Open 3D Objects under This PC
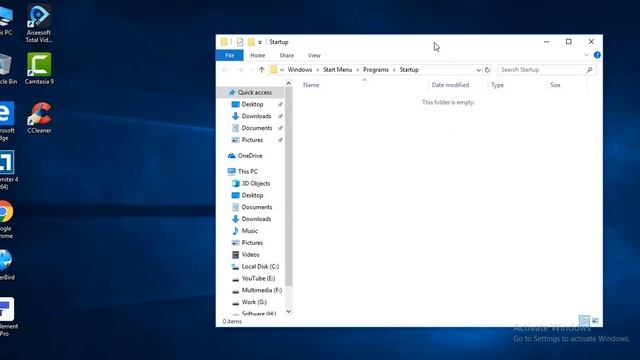Viewport: 640px width, 360px height. coord(256,183)
